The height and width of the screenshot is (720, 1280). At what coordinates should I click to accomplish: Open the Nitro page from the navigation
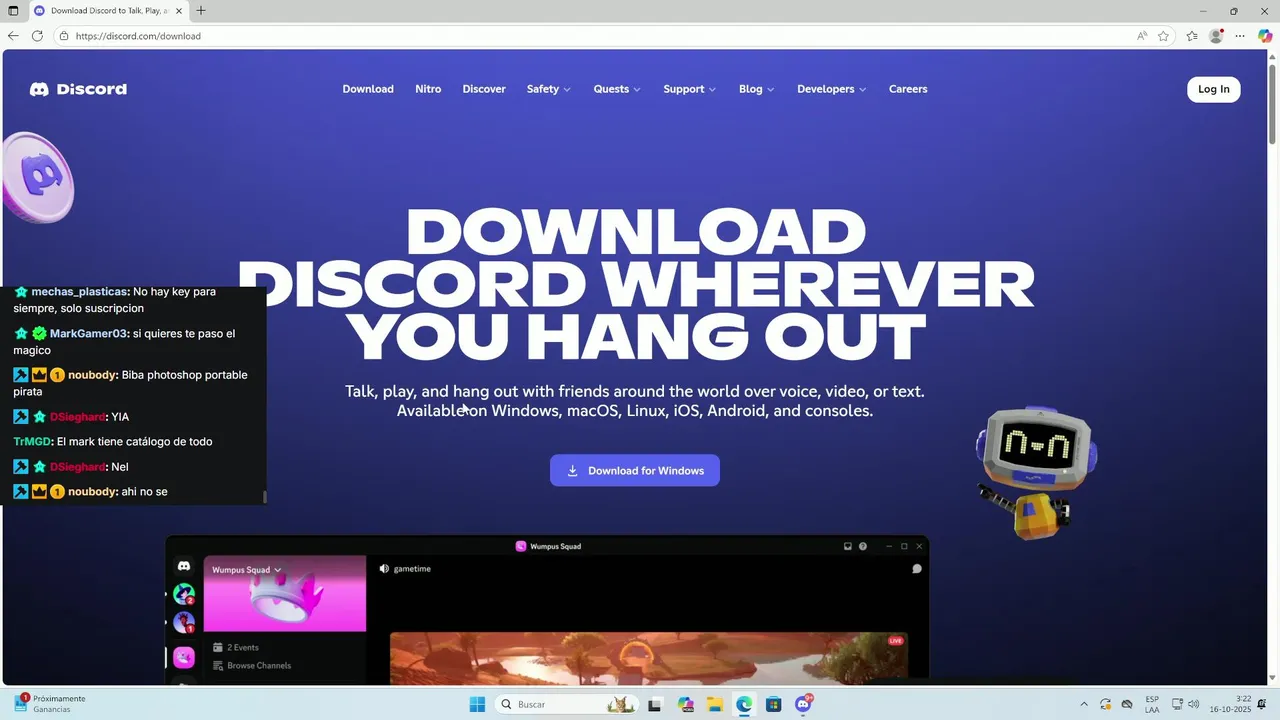point(428,89)
